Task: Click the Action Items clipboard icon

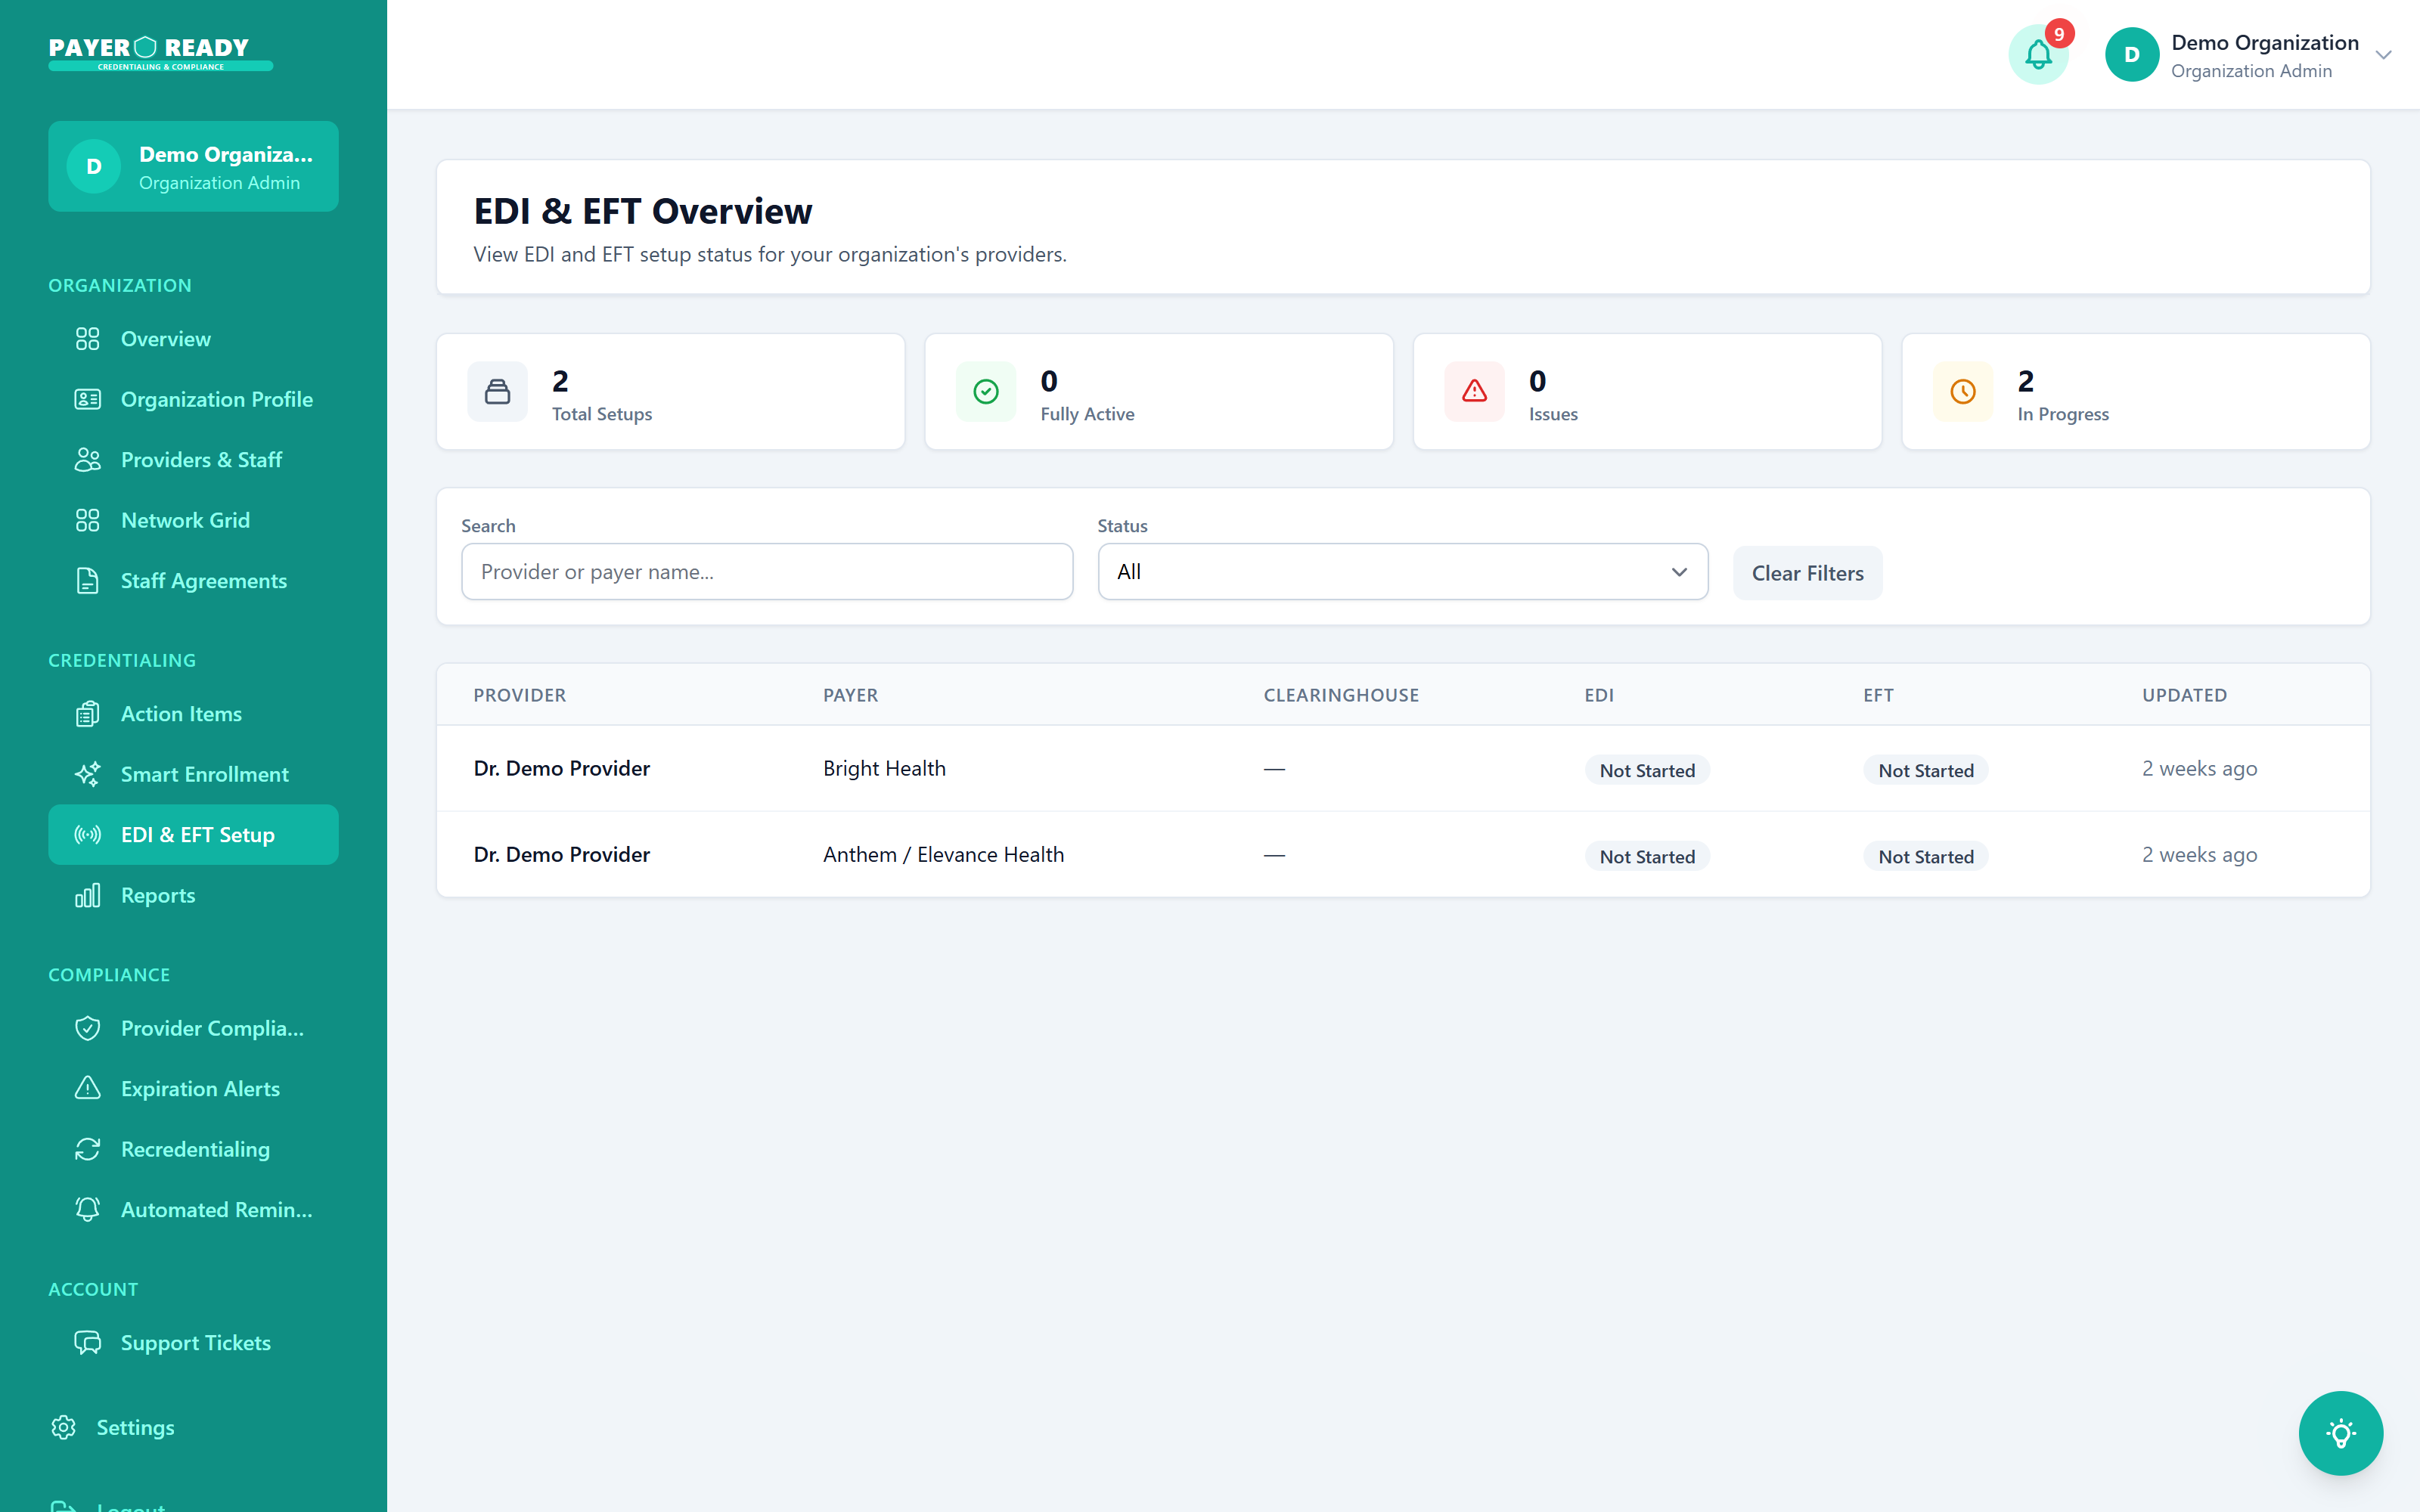Action: 88,714
